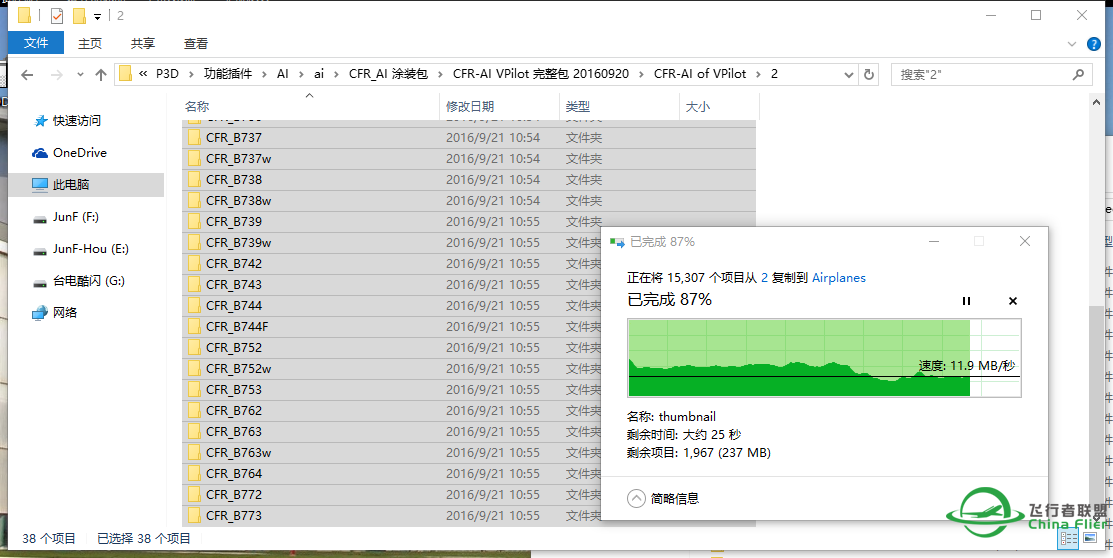
Task: Switch to the 共享 ribbon tab
Action: (x=143, y=43)
